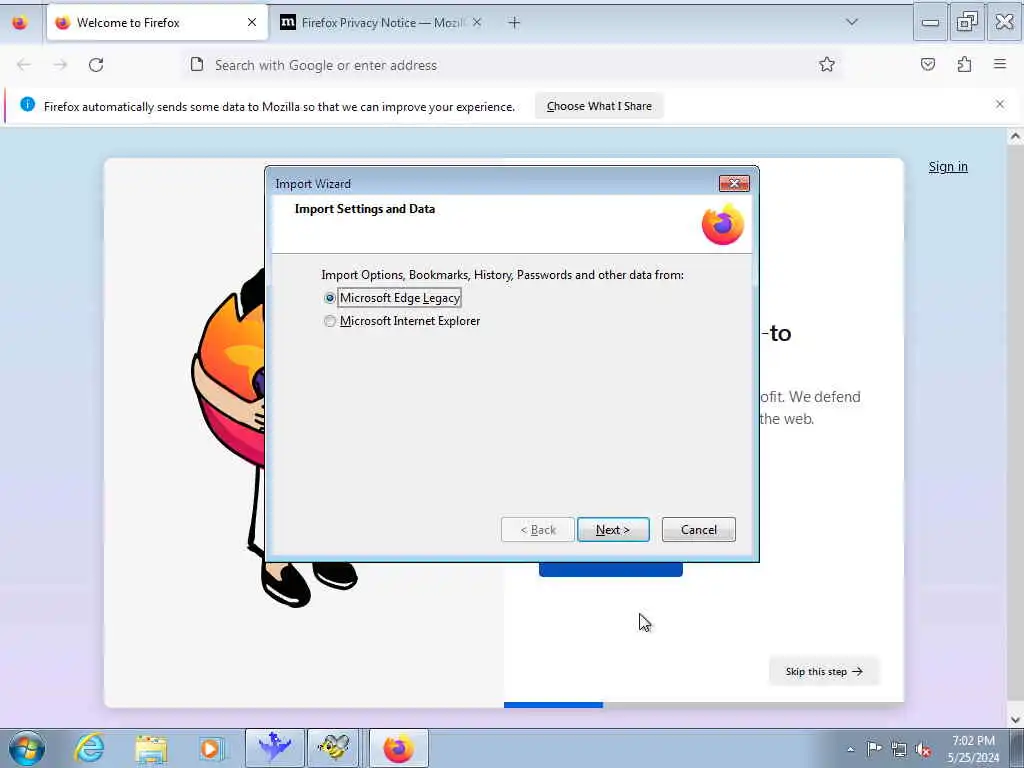Show hidden tray icons arrow
The height and width of the screenshot is (768, 1024).
850,749
